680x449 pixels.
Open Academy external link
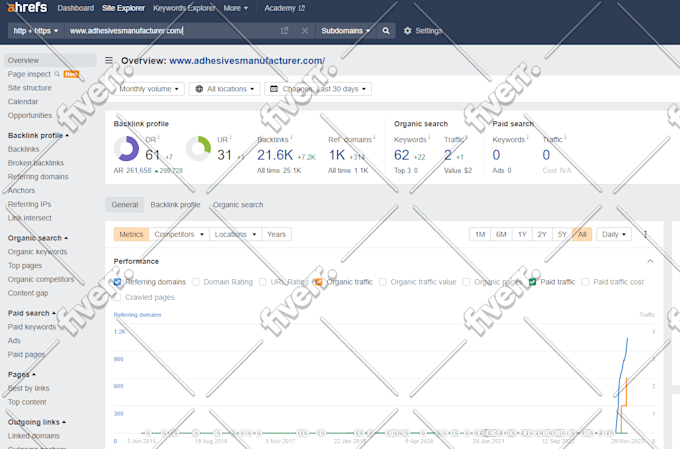[284, 8]
